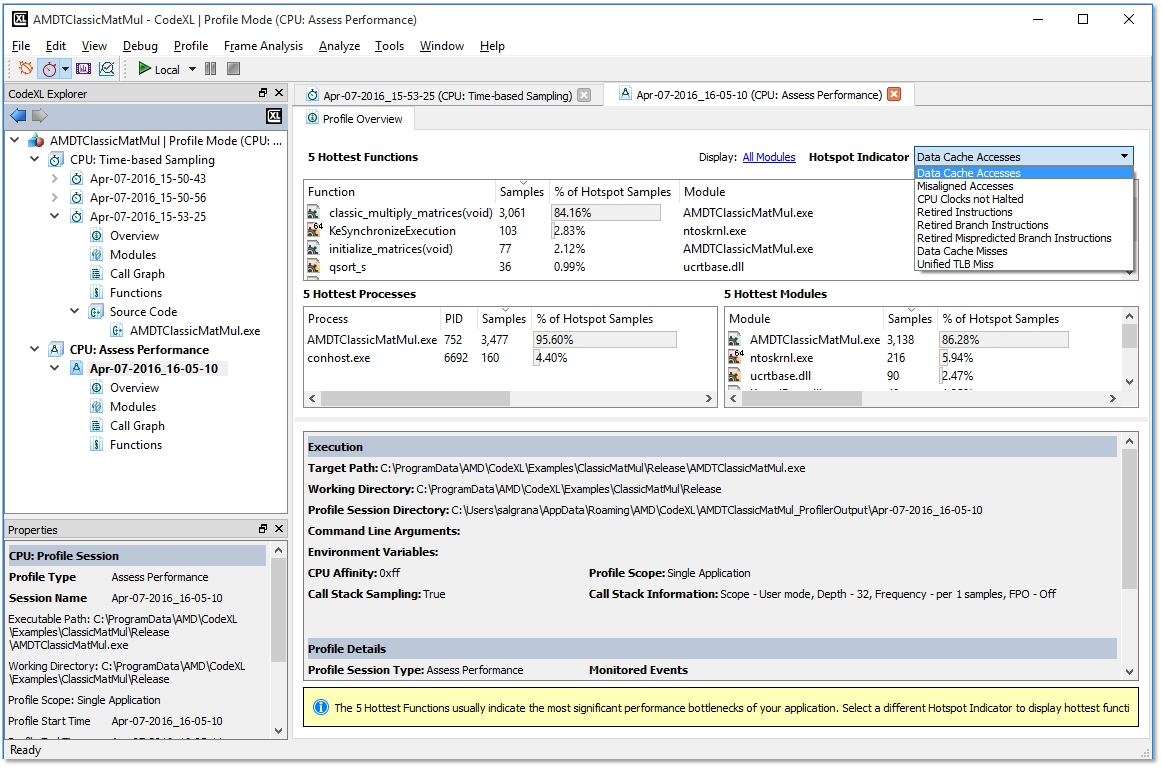Collapse the Apr-07-2016_16-05-10 session
The image size is (1162, 768).
(55, 368)
